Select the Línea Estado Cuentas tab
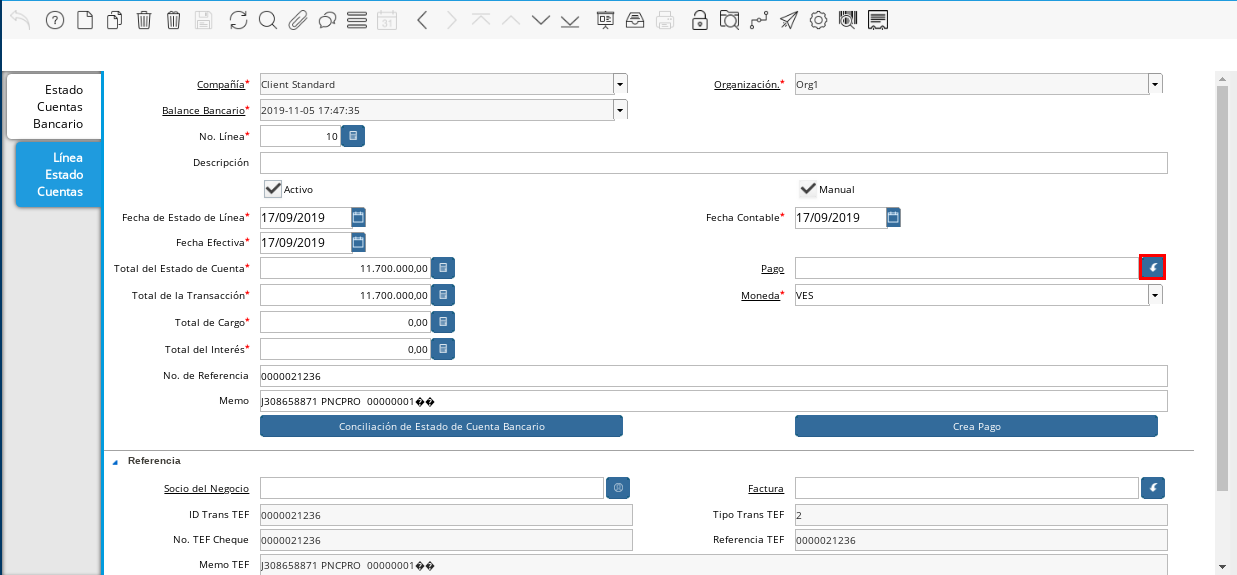1237x575 pixels. click(62, 174)
